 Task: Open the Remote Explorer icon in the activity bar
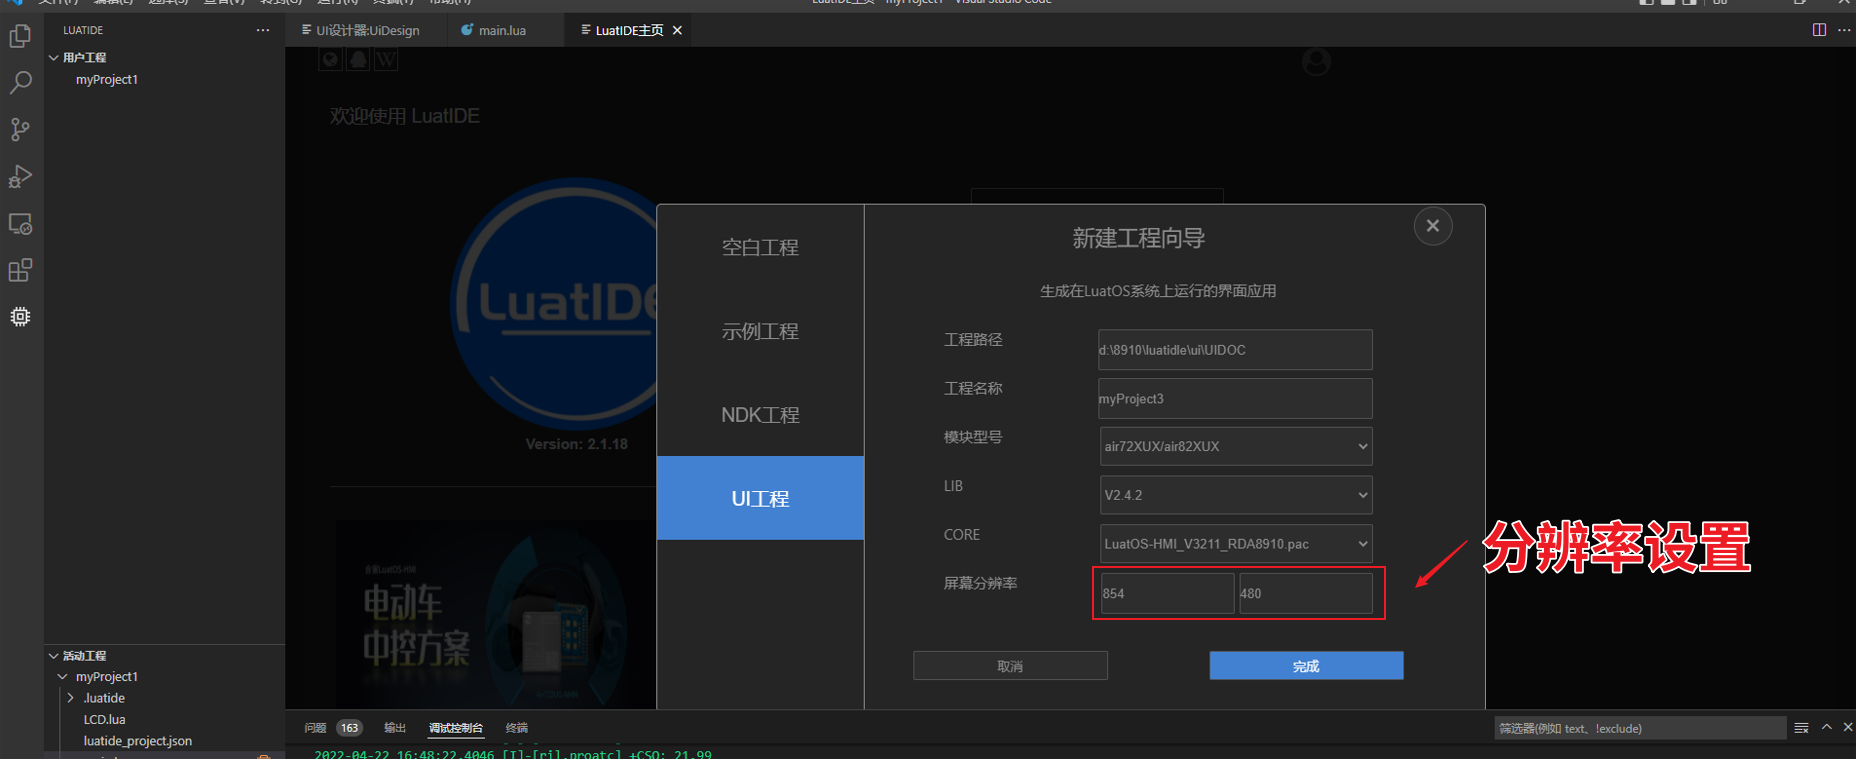point(20,224)
